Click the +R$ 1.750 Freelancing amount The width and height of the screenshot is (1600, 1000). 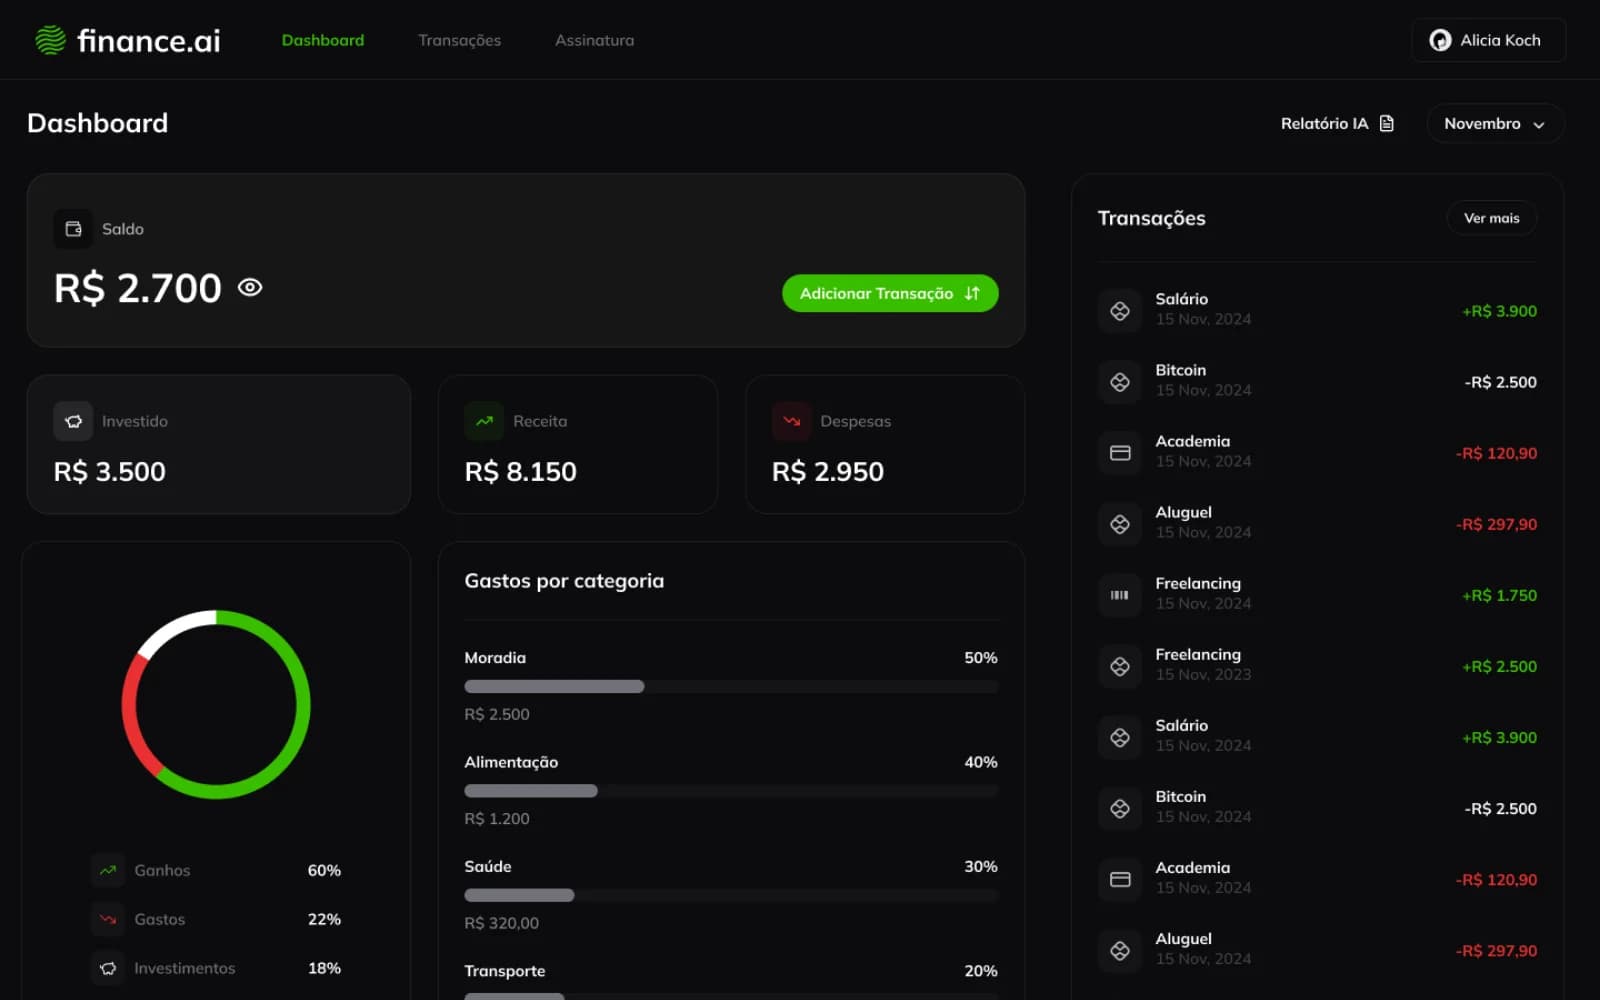click(x=1499, y=595)
